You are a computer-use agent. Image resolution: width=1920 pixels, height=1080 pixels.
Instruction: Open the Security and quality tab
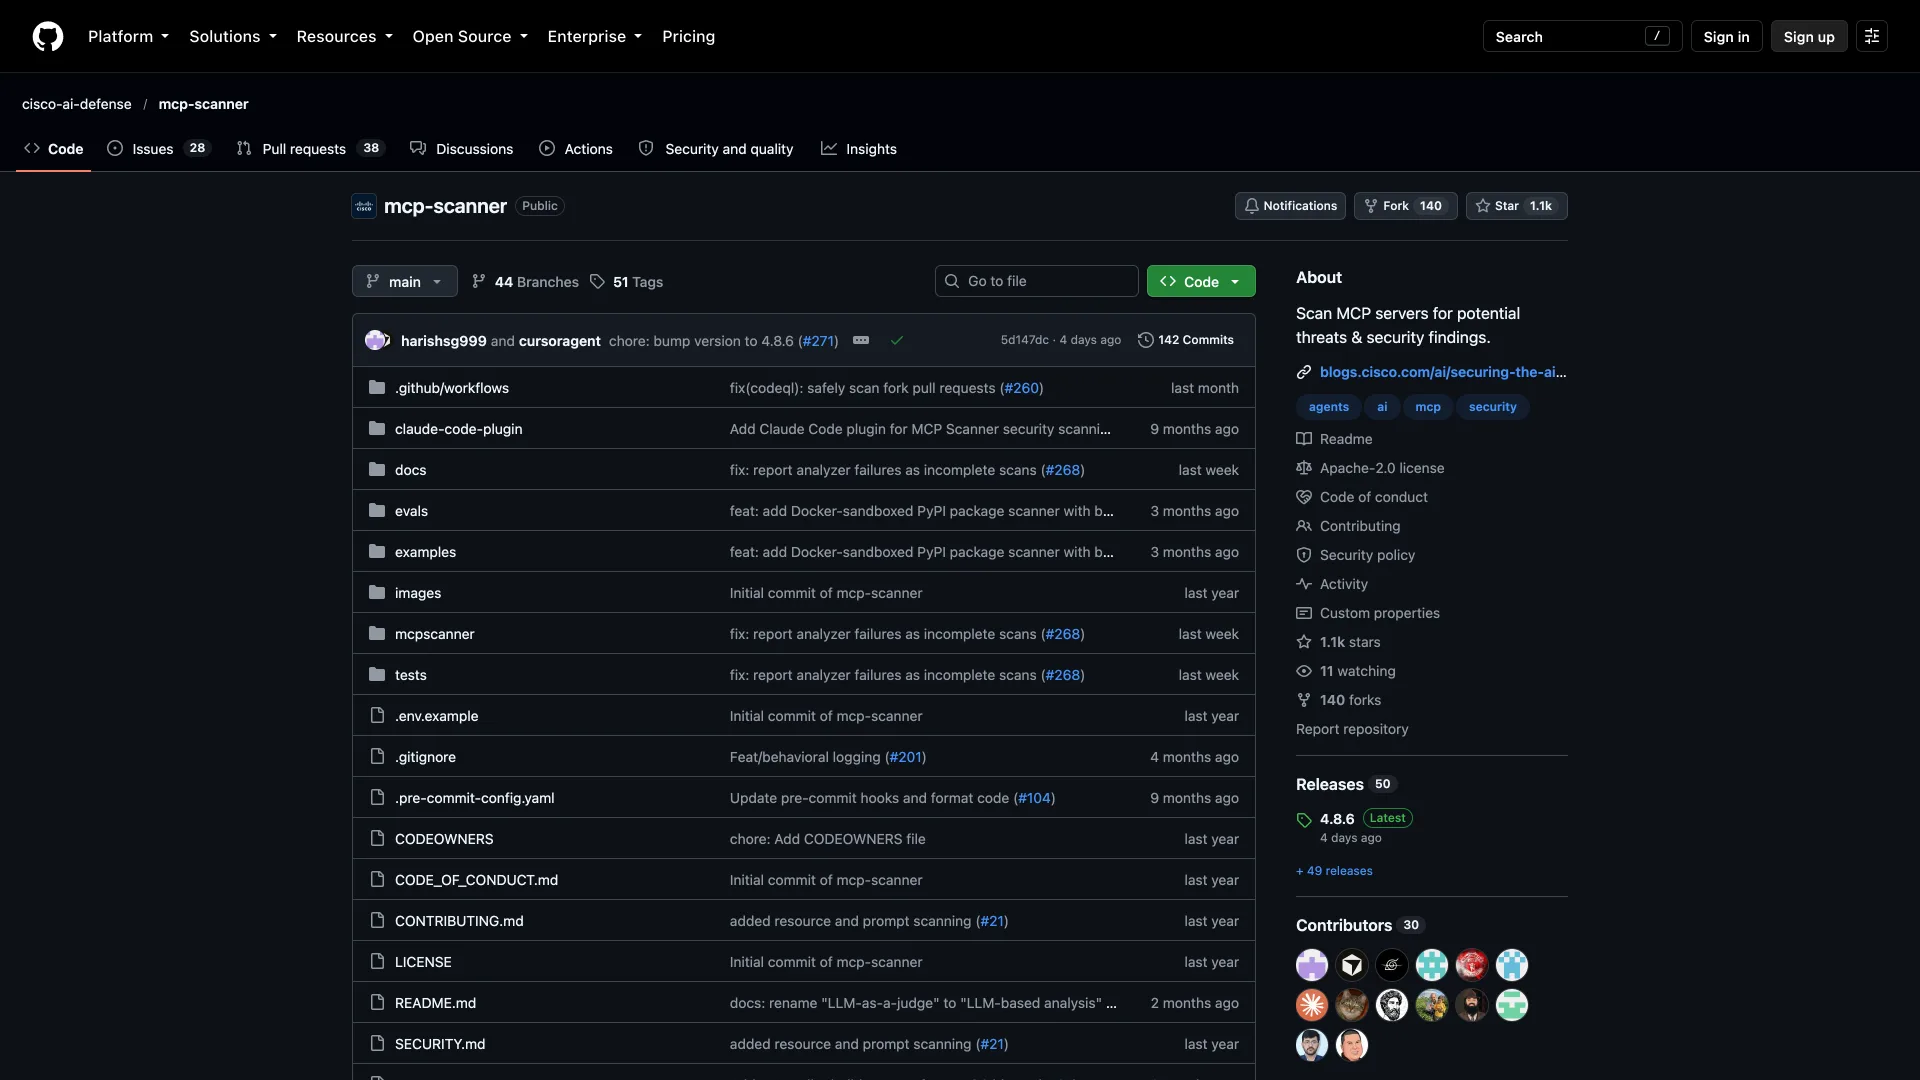[x=716, y=148]
